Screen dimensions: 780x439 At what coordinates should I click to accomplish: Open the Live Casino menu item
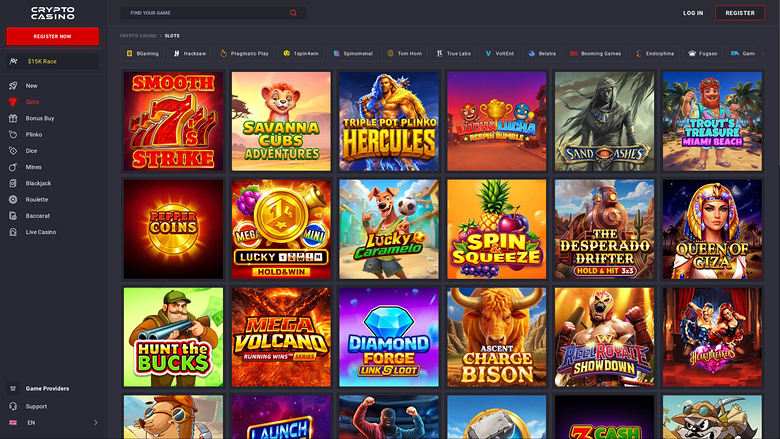41,232
